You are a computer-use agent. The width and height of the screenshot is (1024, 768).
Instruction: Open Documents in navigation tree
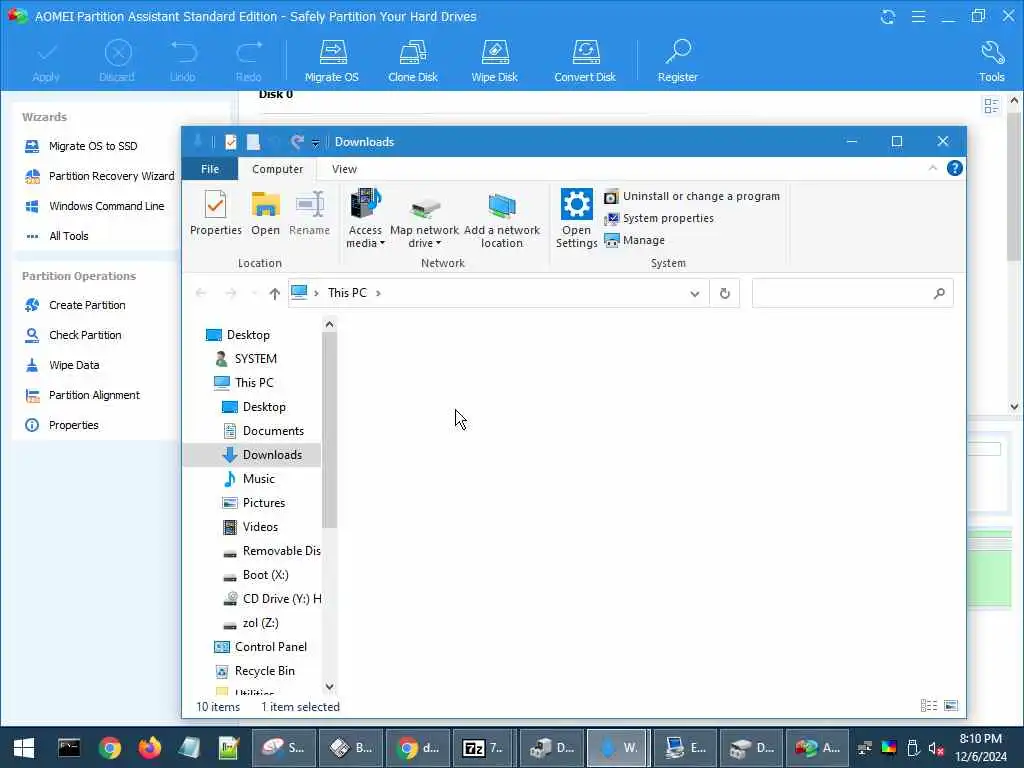click(x=264, y=431)
